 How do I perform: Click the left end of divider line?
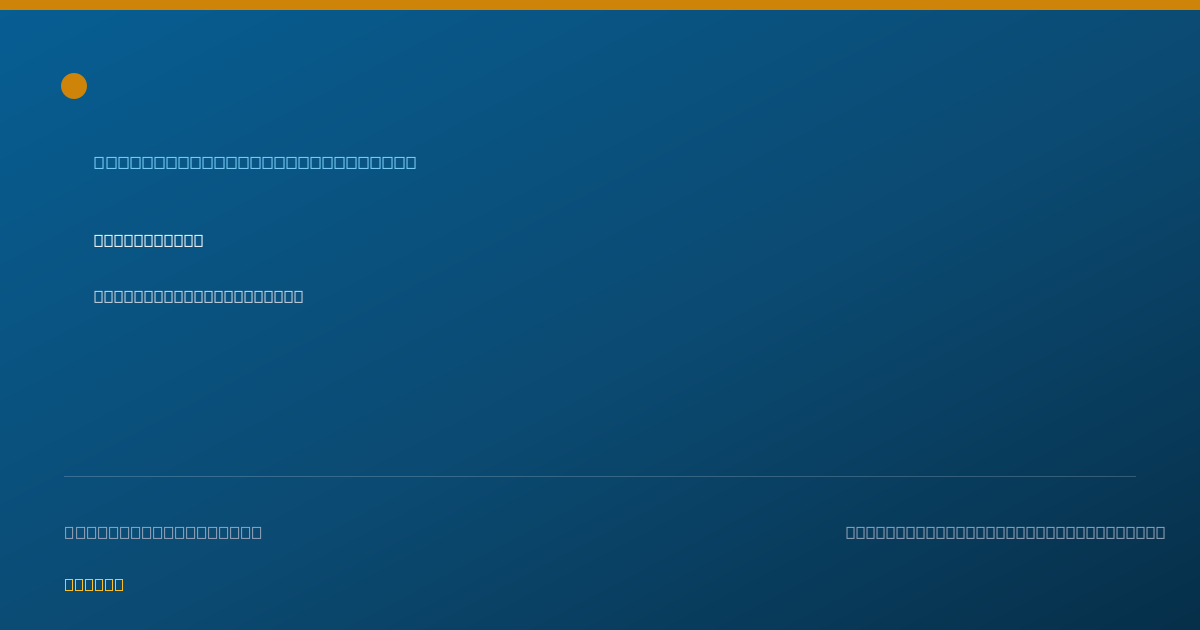click(x=66, y=476)
